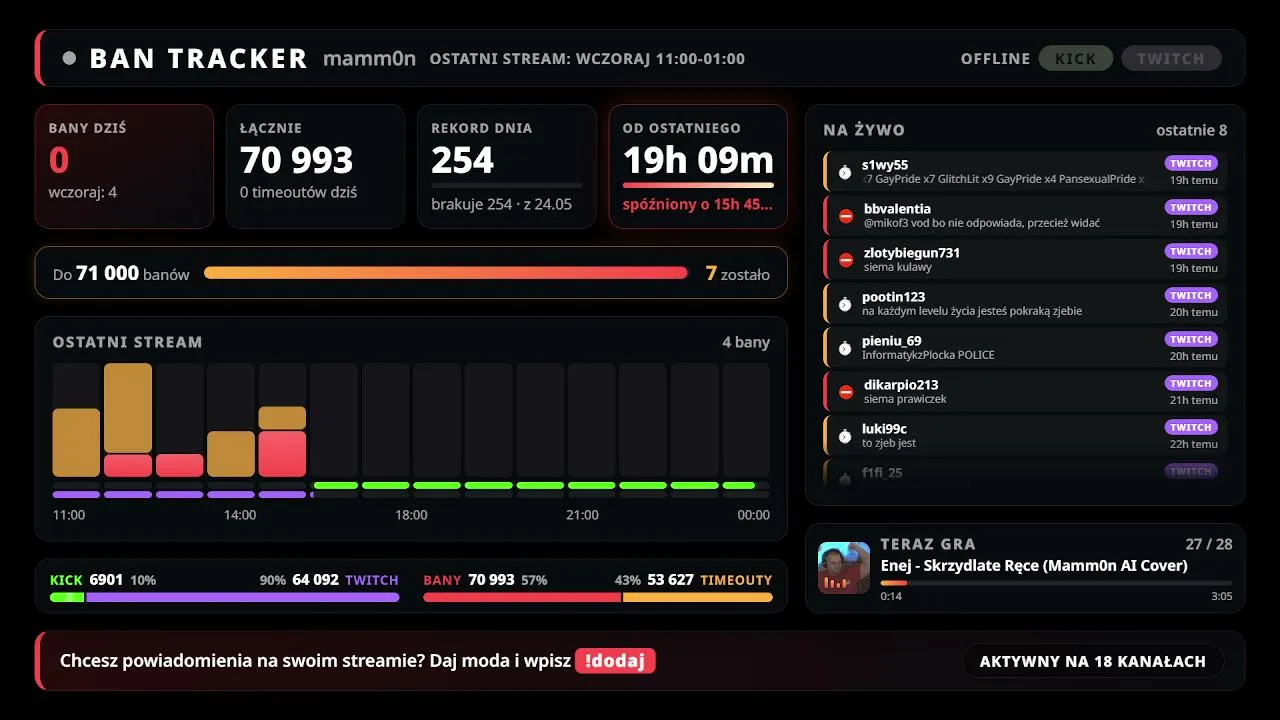Click the song title Enej - Skrzydlate Ręce

[1034, 566]
